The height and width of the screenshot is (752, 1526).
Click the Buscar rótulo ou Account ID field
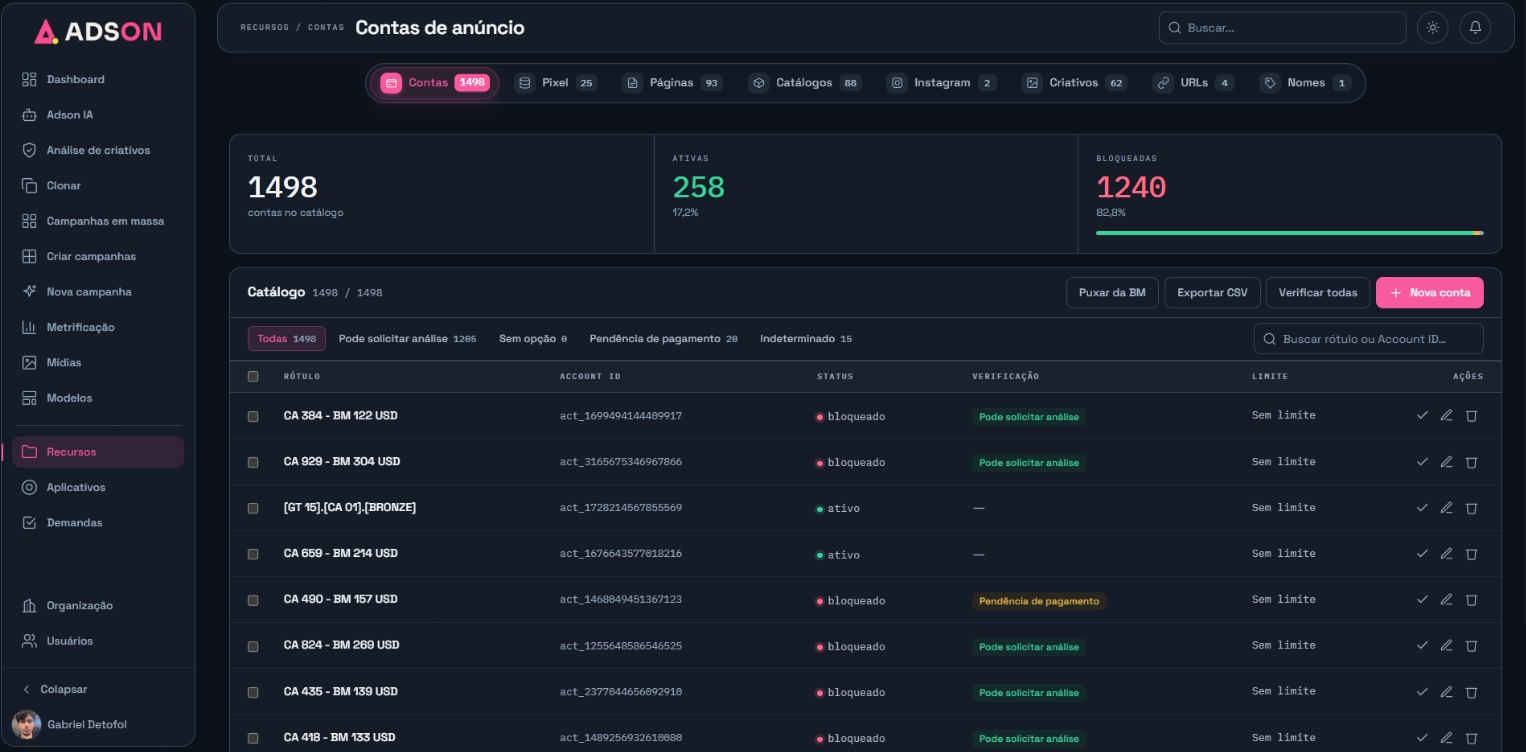click(x=1369, y=339)
